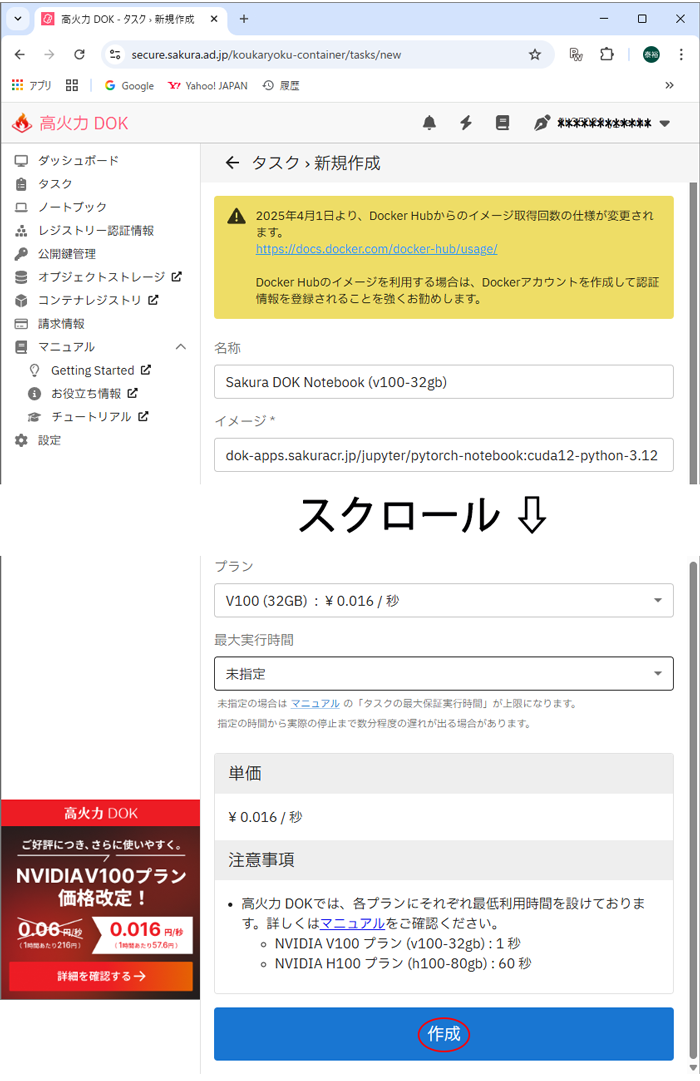700x1081 pixels.
Task: Click the object storage database icon
Action: click(x=21, y=277)
